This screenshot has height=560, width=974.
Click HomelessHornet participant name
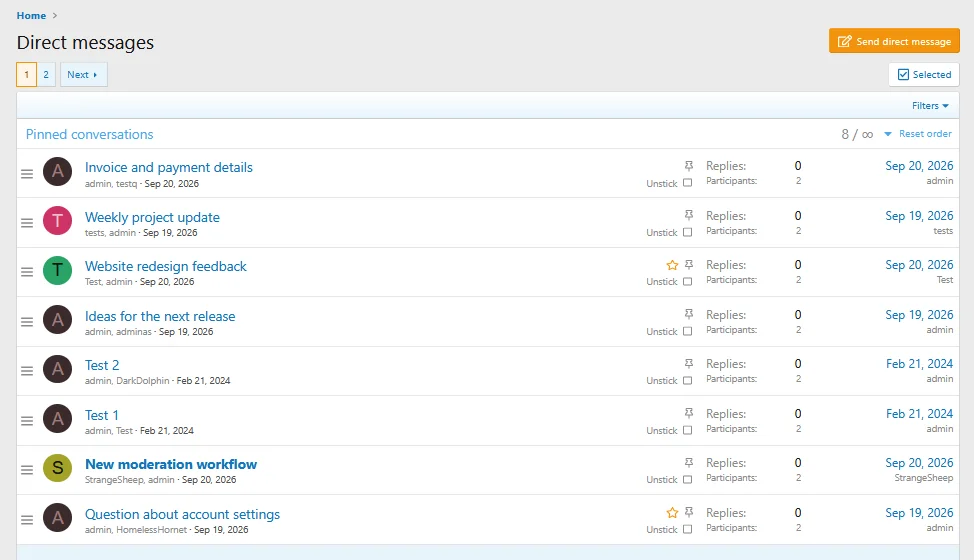pos(152,530)
